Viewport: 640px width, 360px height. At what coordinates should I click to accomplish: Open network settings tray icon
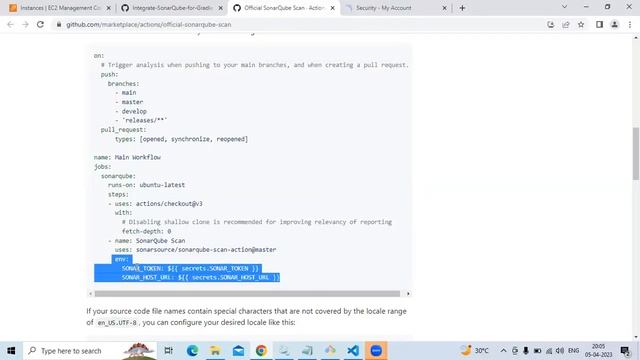[x=549, y=351]
